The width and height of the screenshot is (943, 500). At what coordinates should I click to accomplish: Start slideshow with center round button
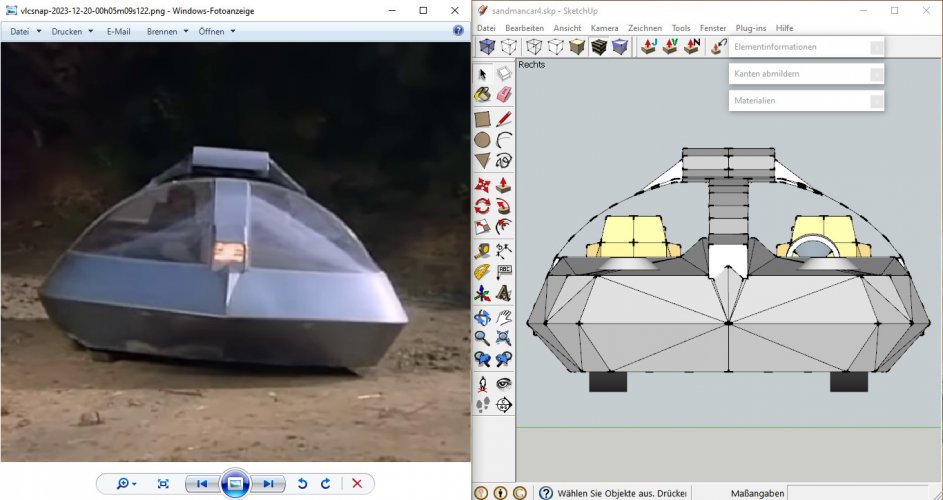pyautogui.click(x=235, y=484)
